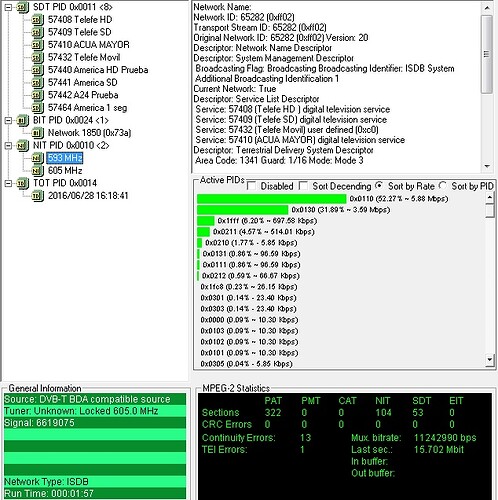Click the 0x0305 PID rate entry
This screenshot has height=500, width=498.
pos(246,364)
